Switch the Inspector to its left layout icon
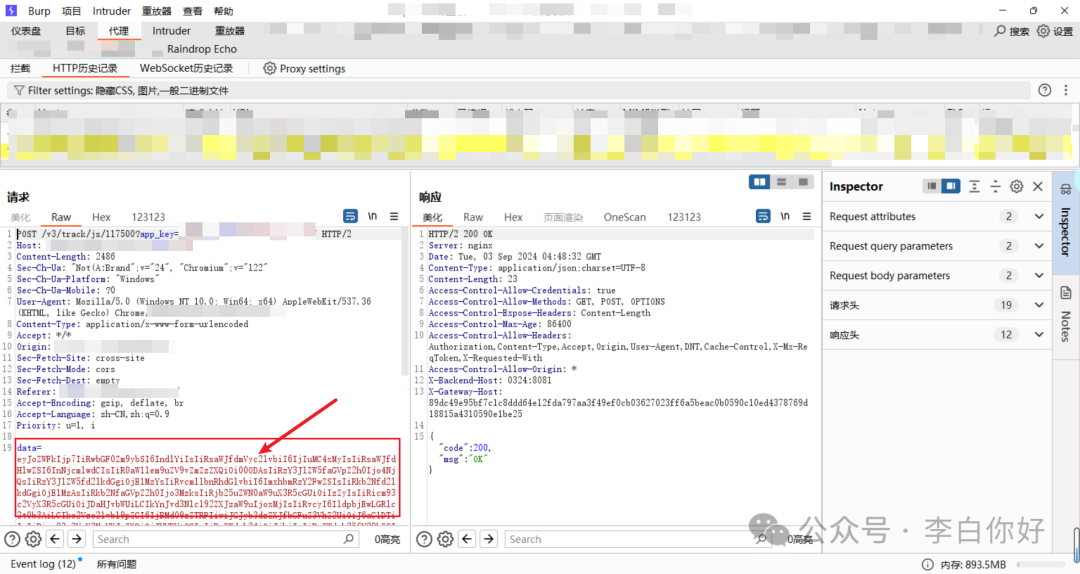Screen dimensions: 1080x574 point(931,186)
